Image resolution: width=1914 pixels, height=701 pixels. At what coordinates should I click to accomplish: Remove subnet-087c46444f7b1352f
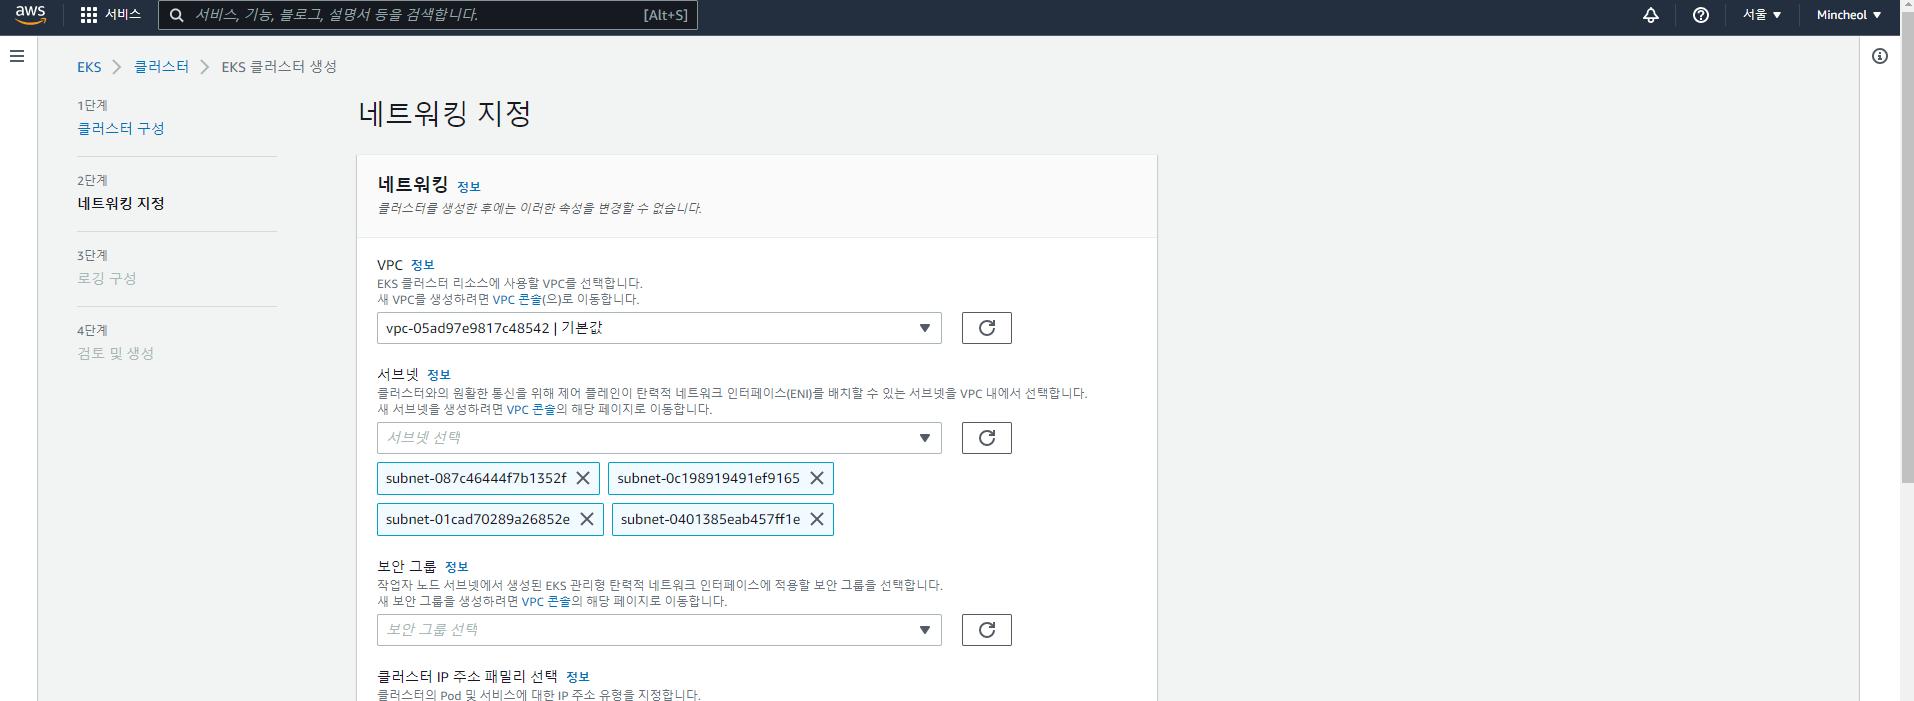583,478
